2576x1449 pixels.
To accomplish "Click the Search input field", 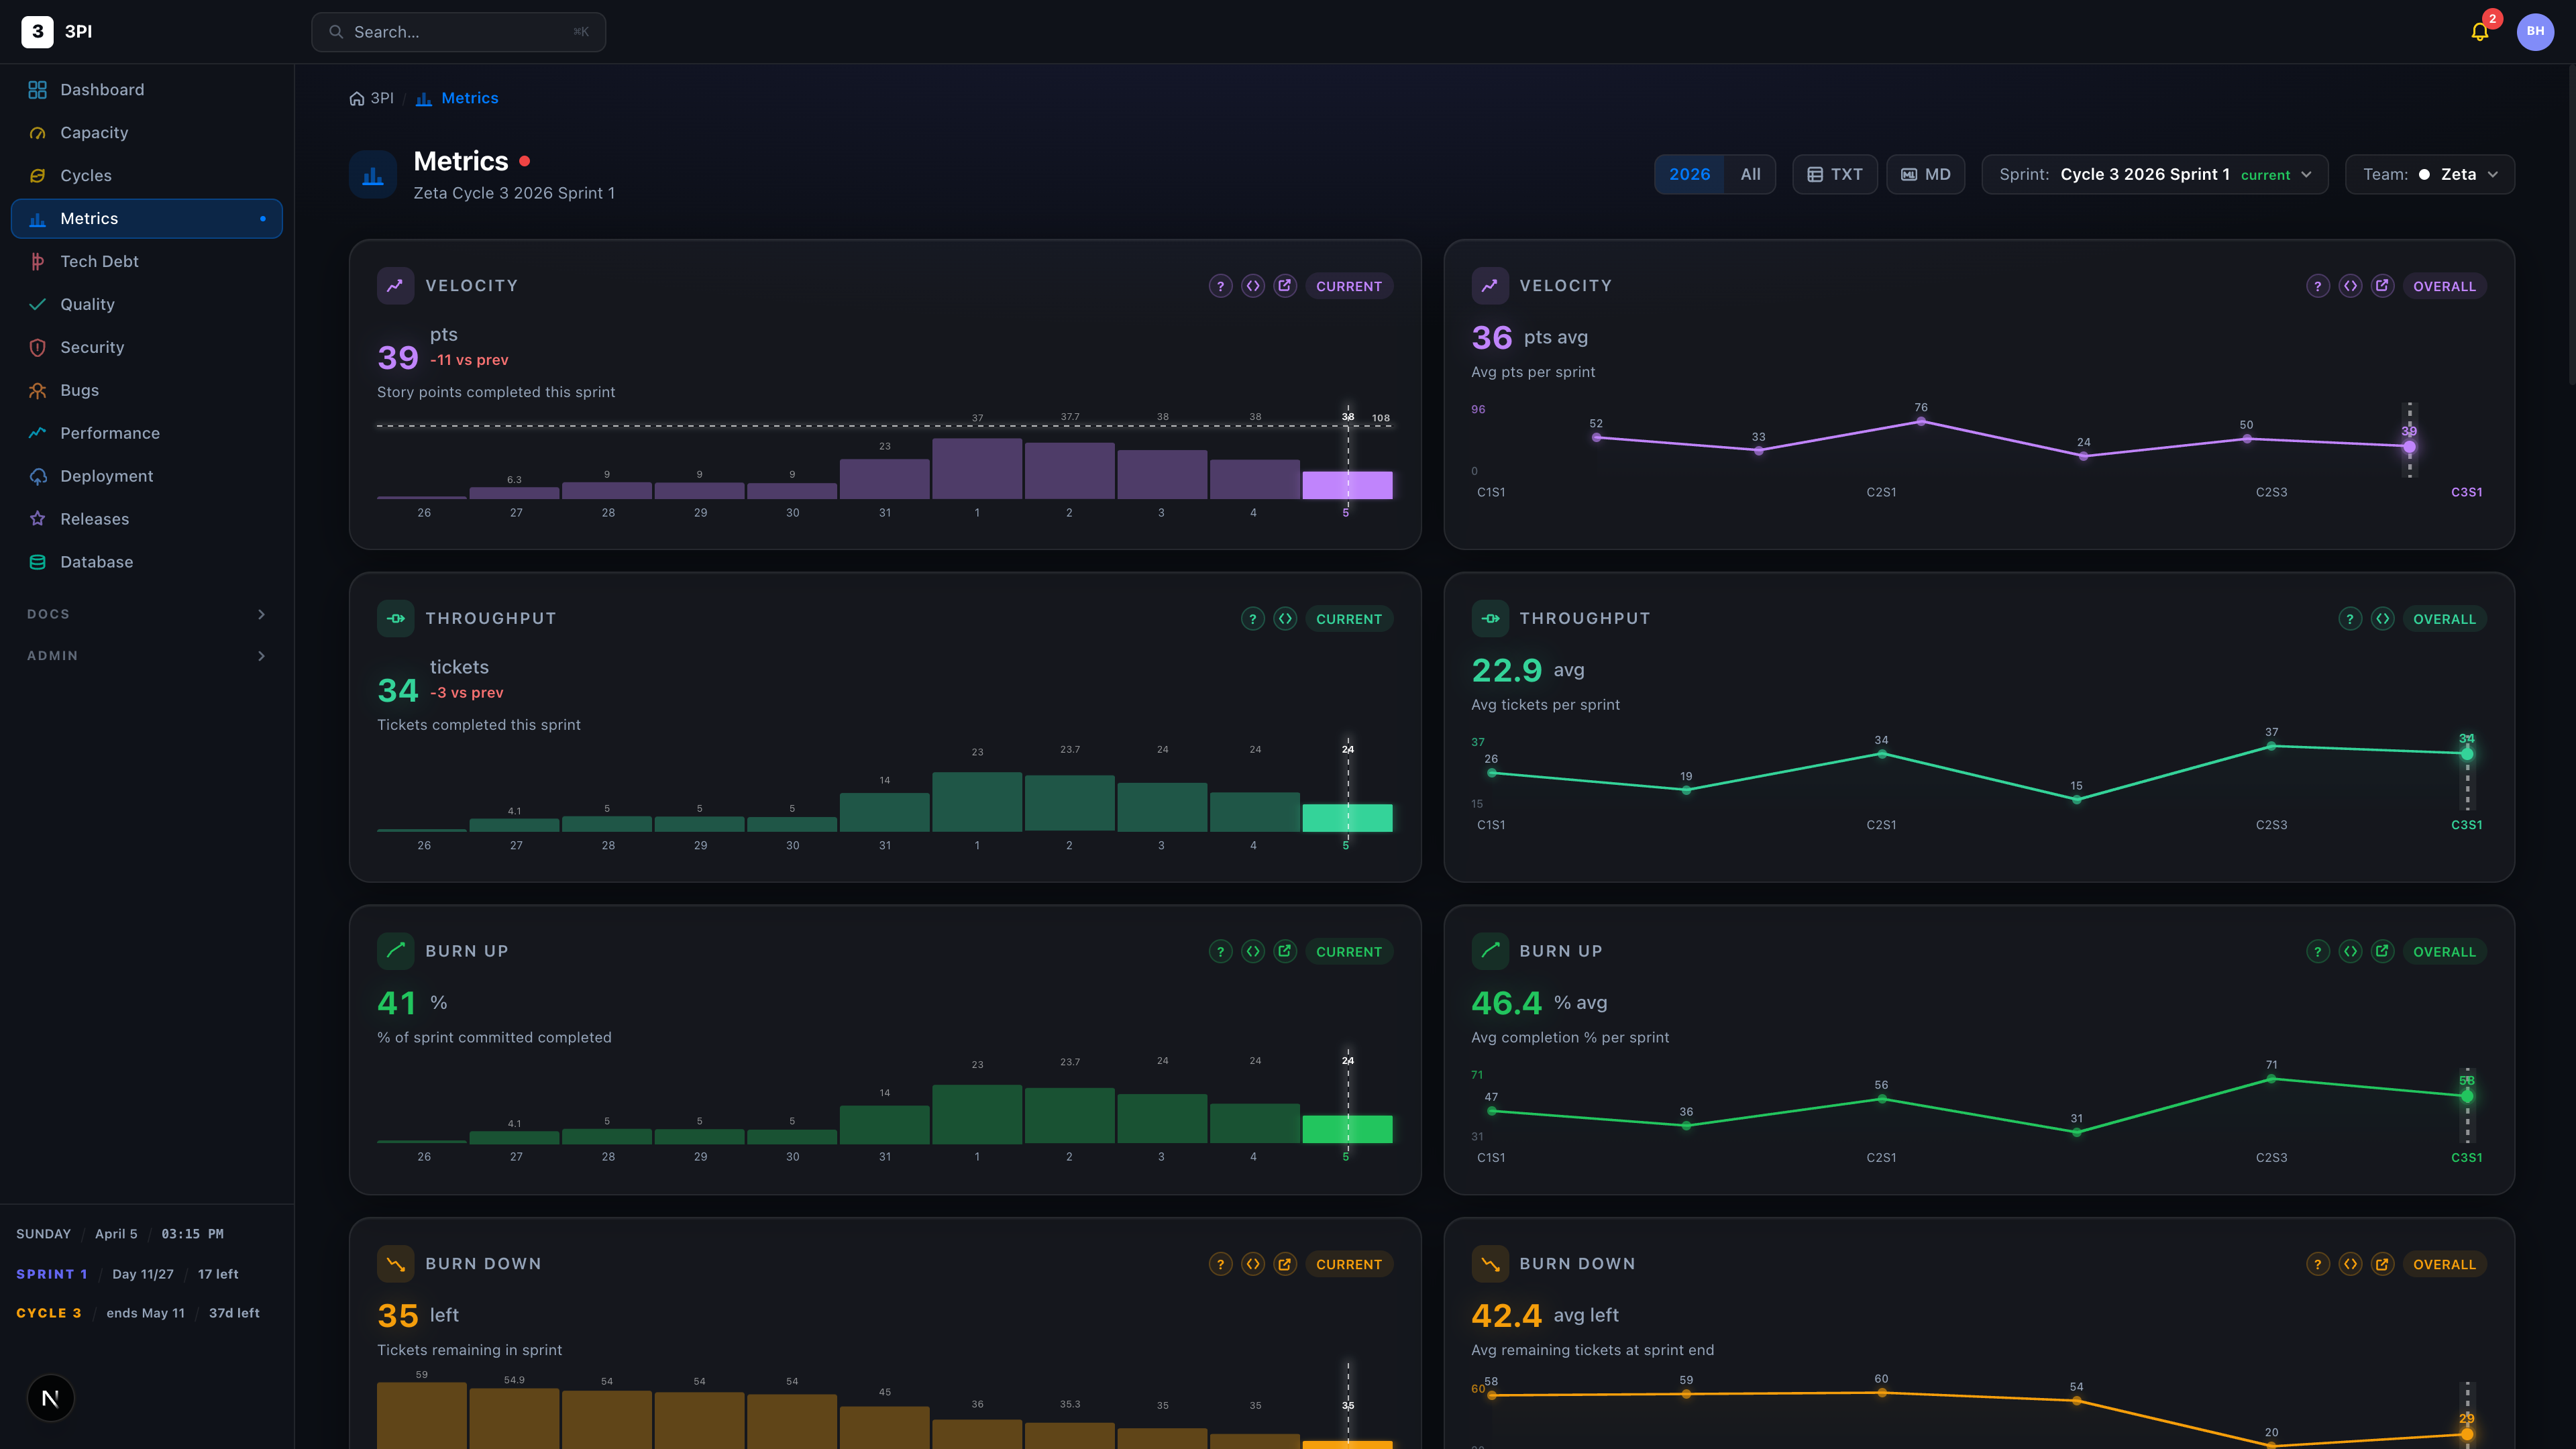I will (459, 32).
